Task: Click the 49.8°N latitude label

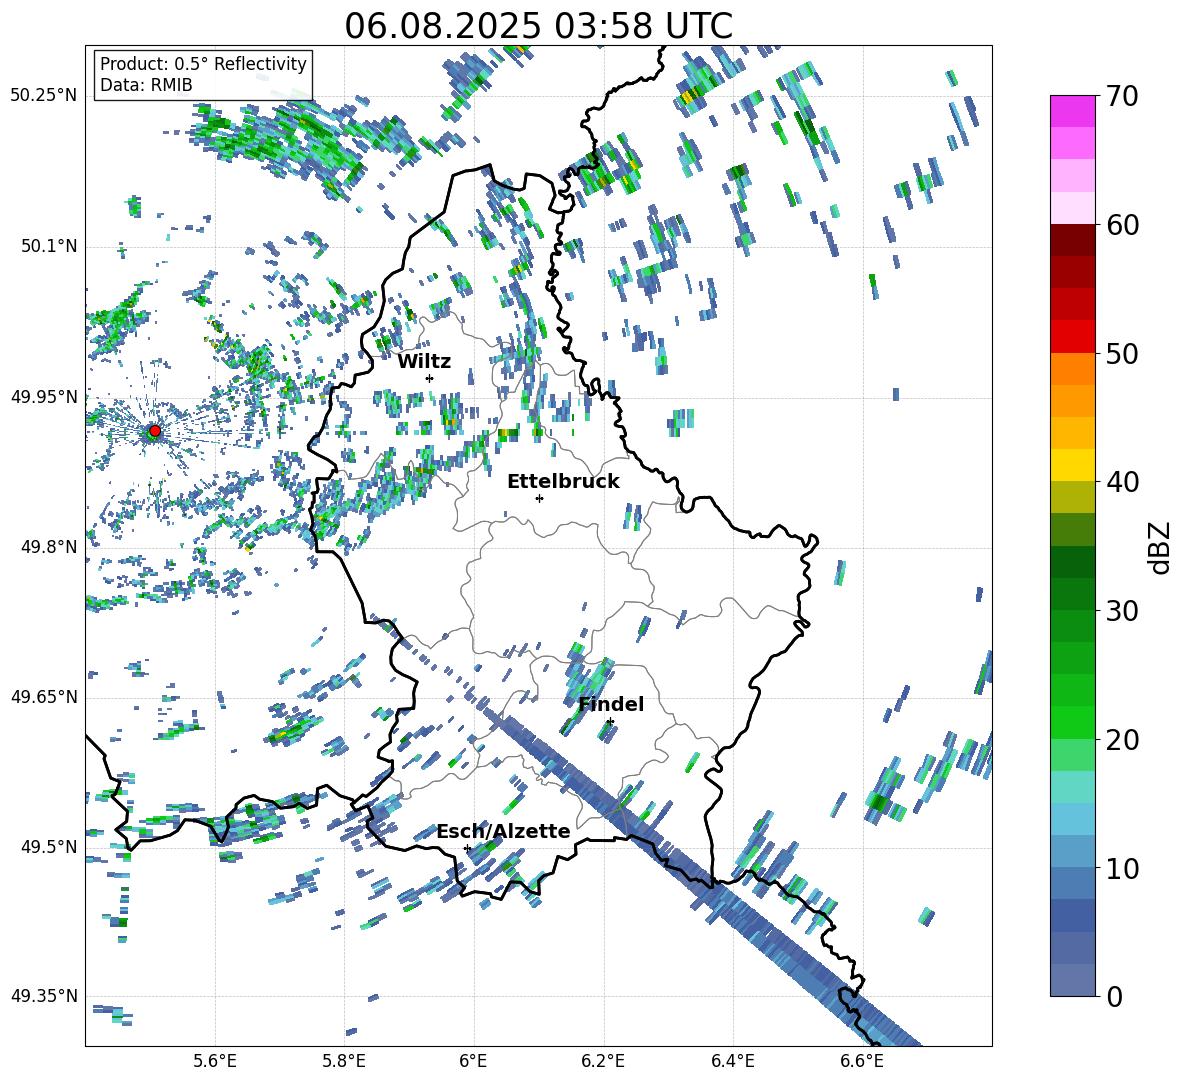Action: [48, 547]
